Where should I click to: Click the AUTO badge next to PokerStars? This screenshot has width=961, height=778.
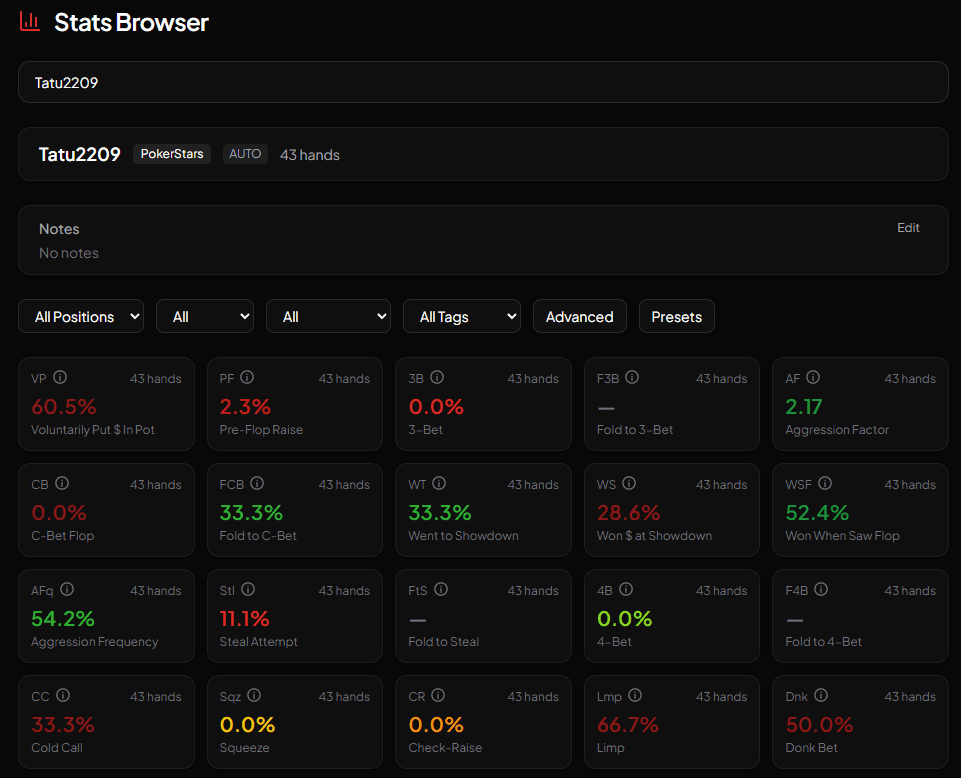click(245, 154)
